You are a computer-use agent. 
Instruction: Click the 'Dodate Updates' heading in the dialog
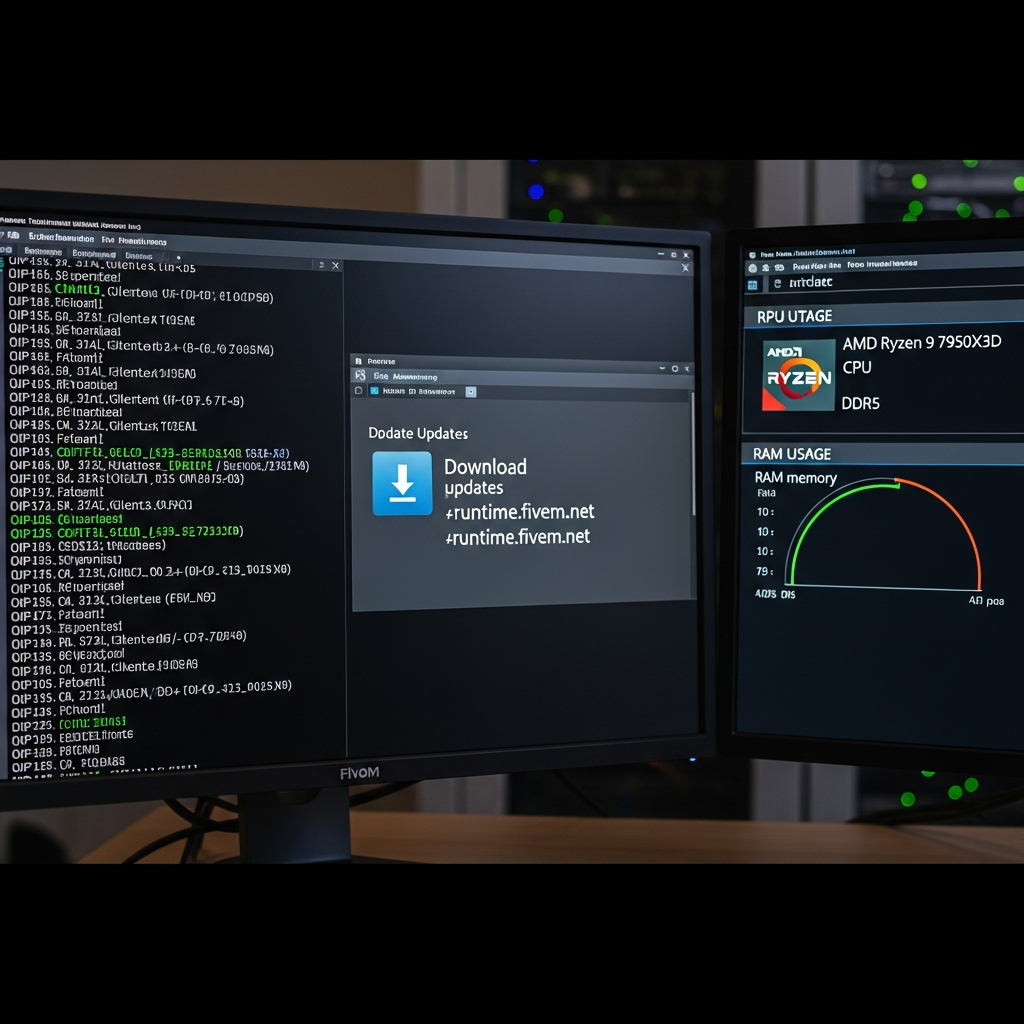(418, 433)
